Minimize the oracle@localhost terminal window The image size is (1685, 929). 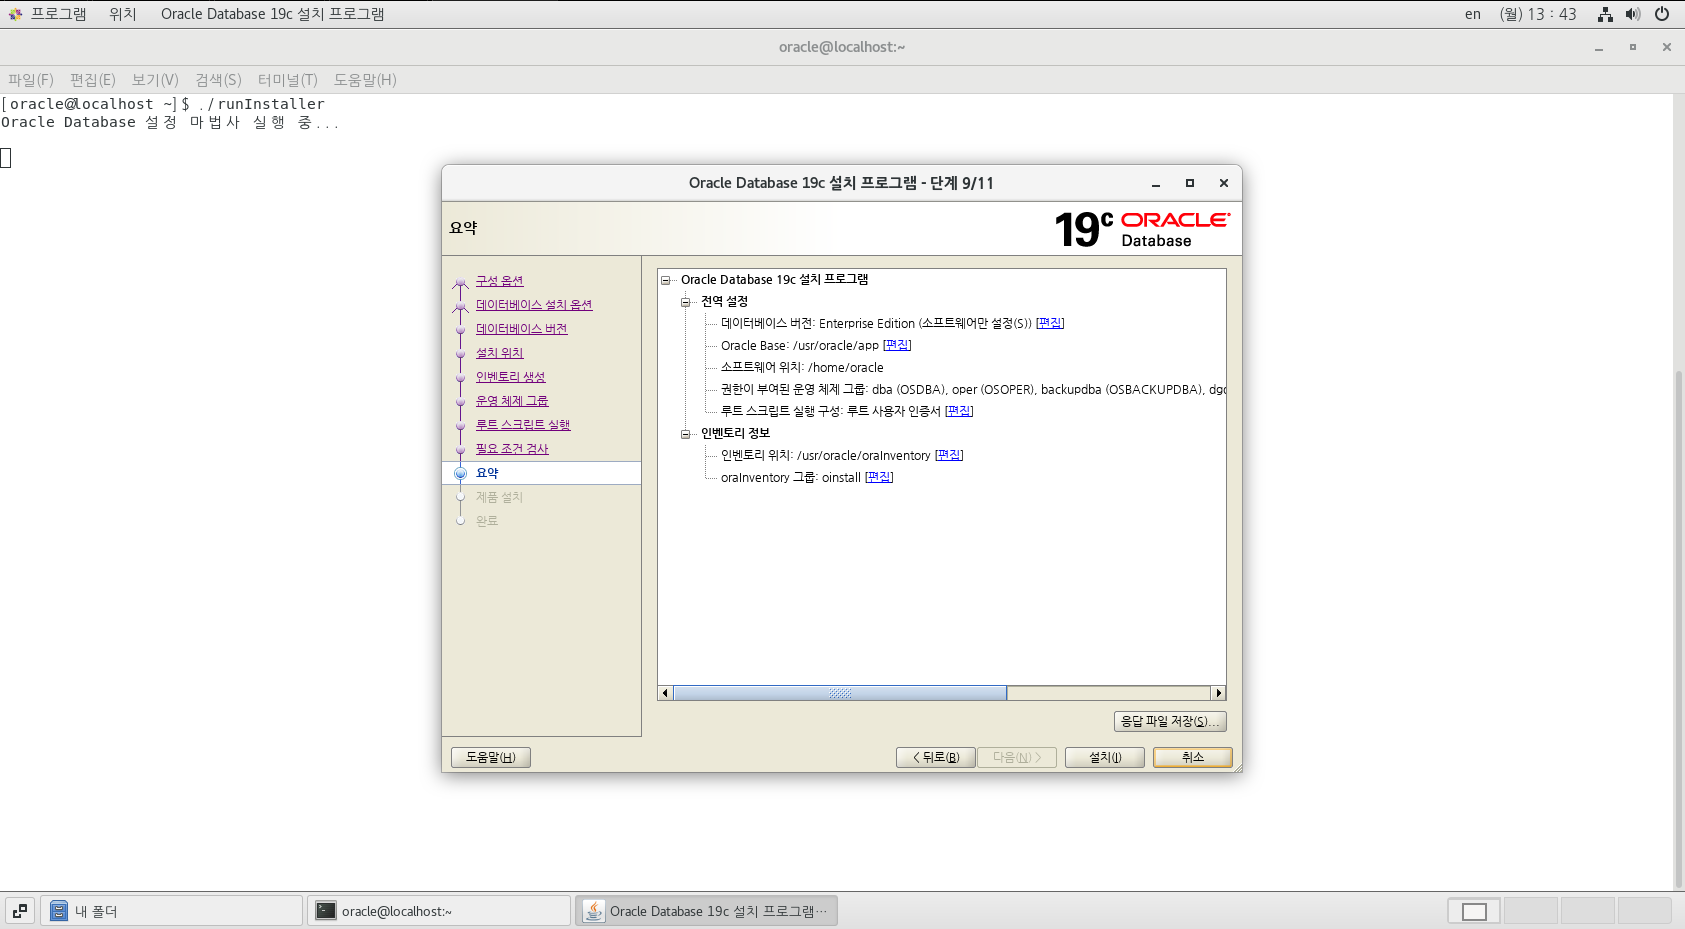tap(1599, 47)
